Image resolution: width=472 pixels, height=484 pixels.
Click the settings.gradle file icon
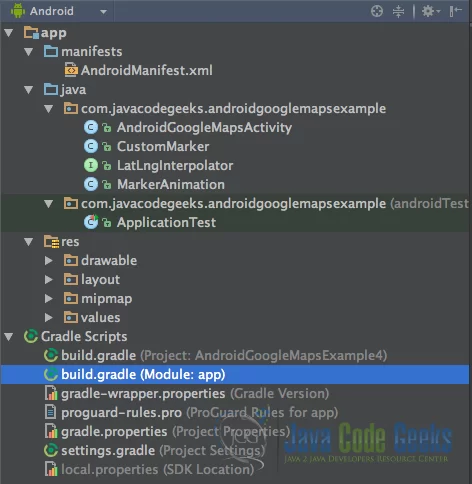(x=51, y=451)
